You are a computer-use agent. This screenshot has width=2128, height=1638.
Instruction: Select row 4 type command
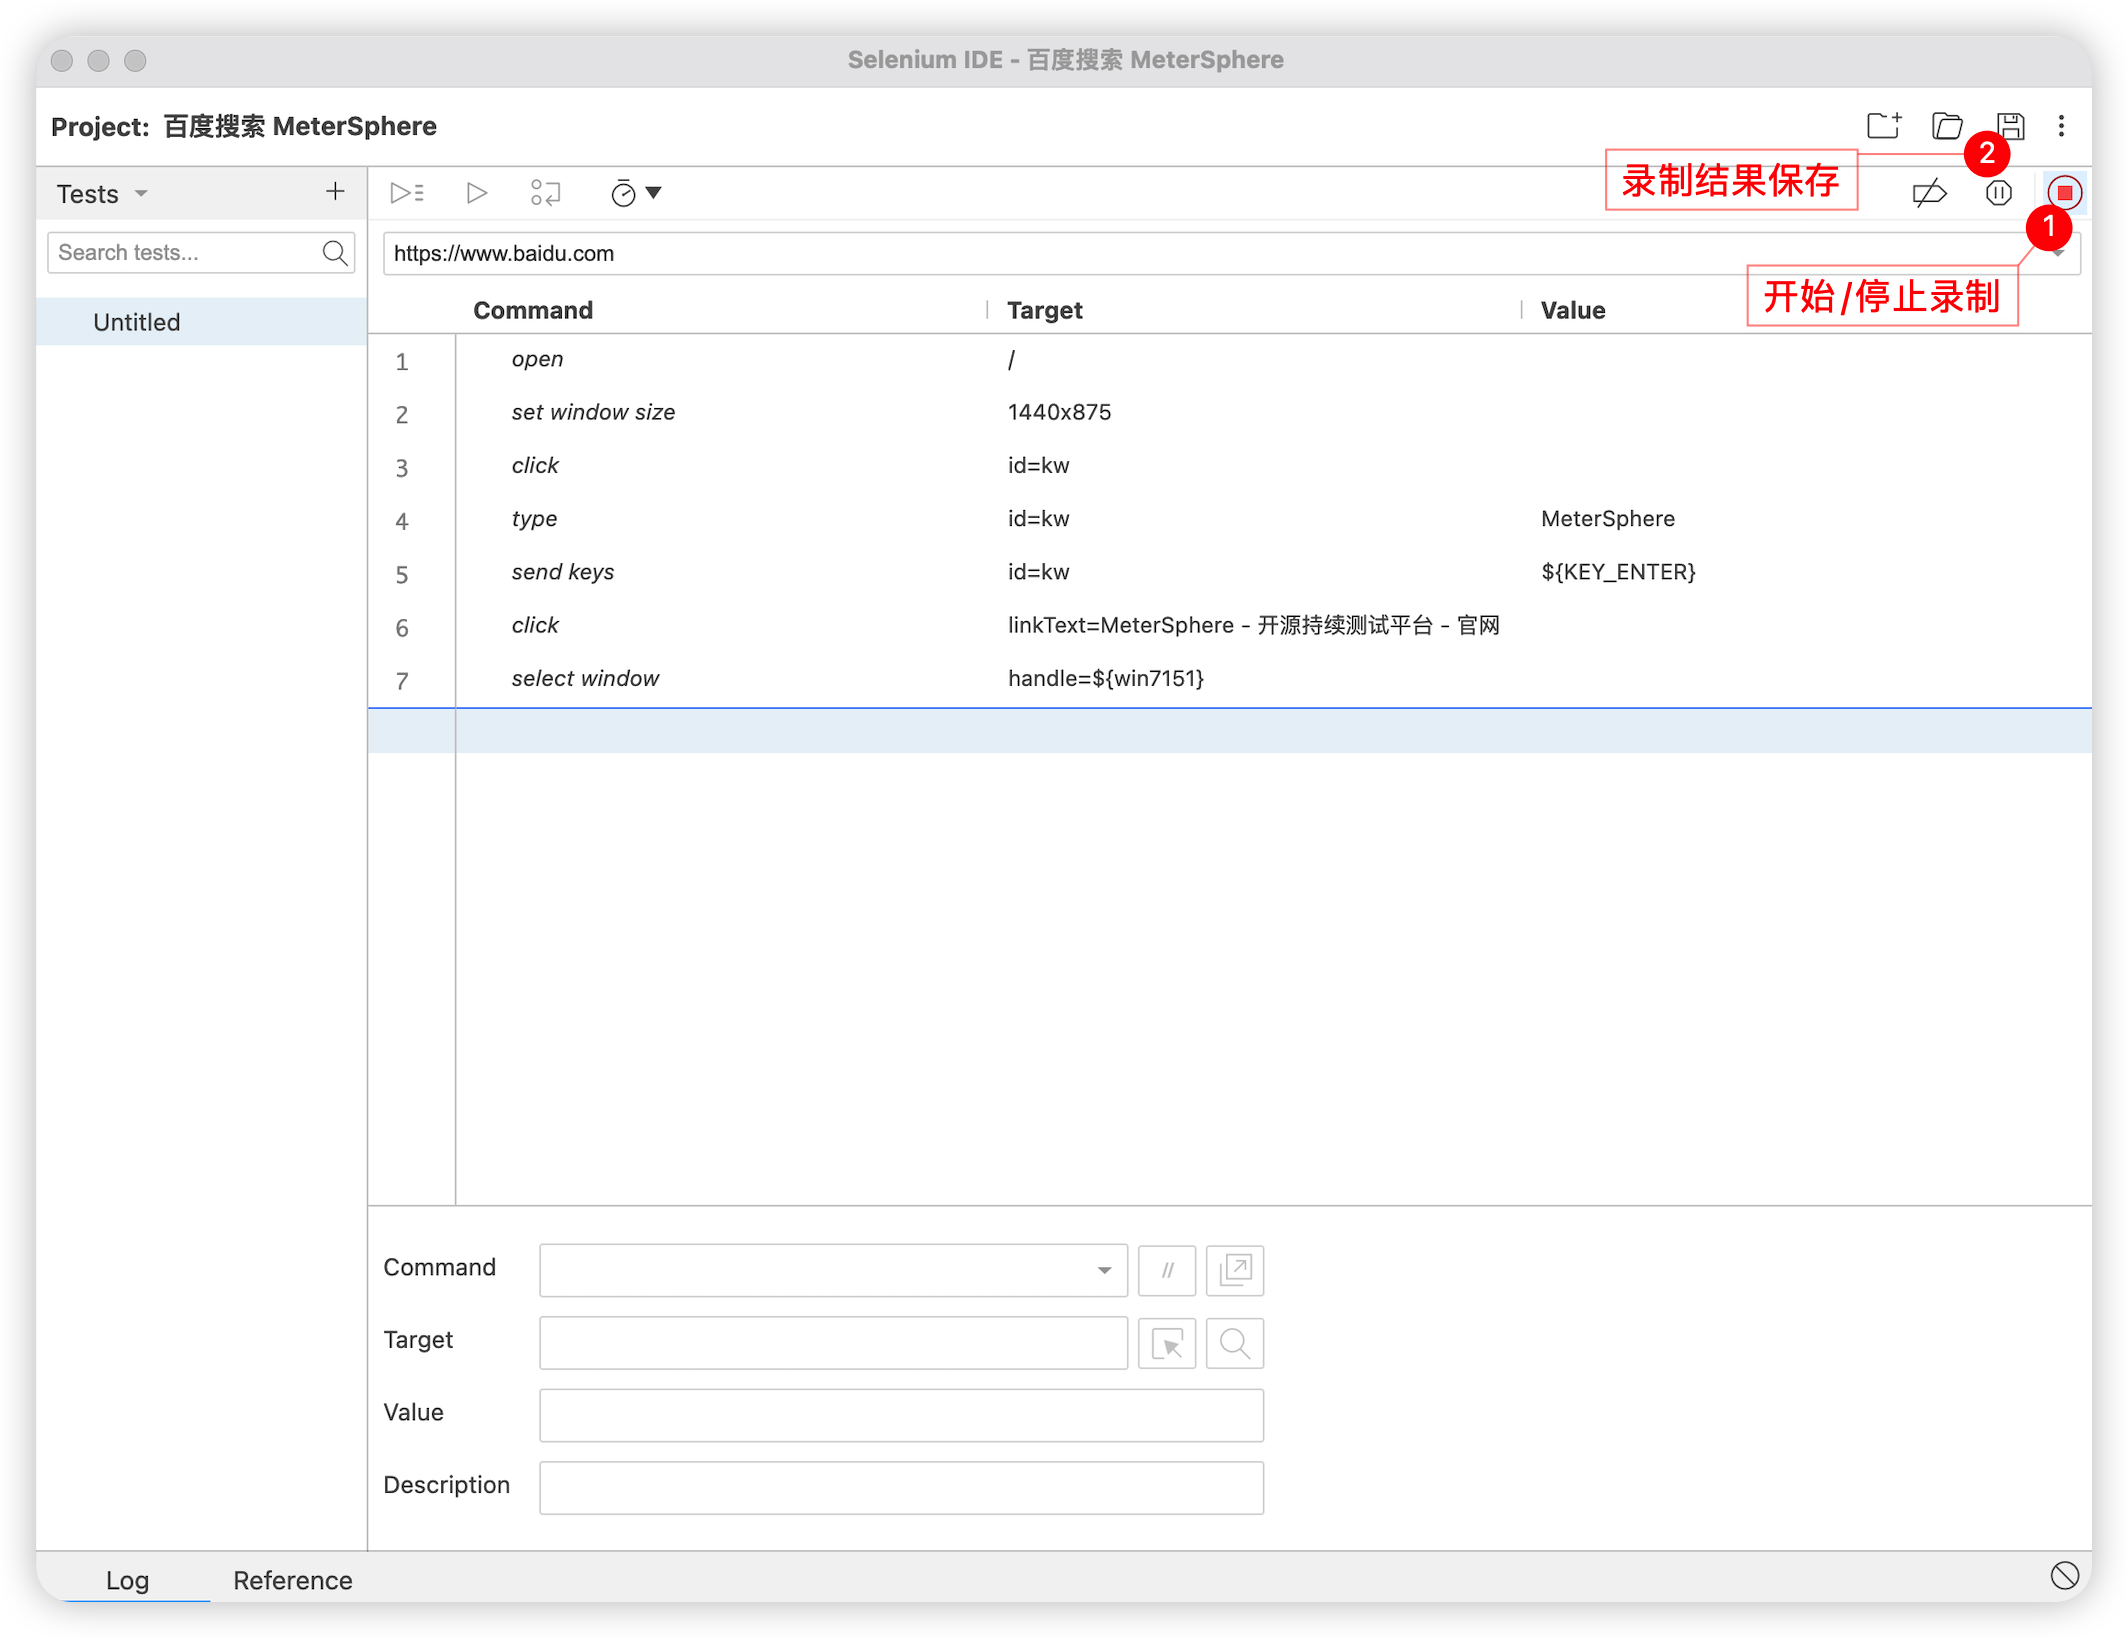coord(1230,519)
